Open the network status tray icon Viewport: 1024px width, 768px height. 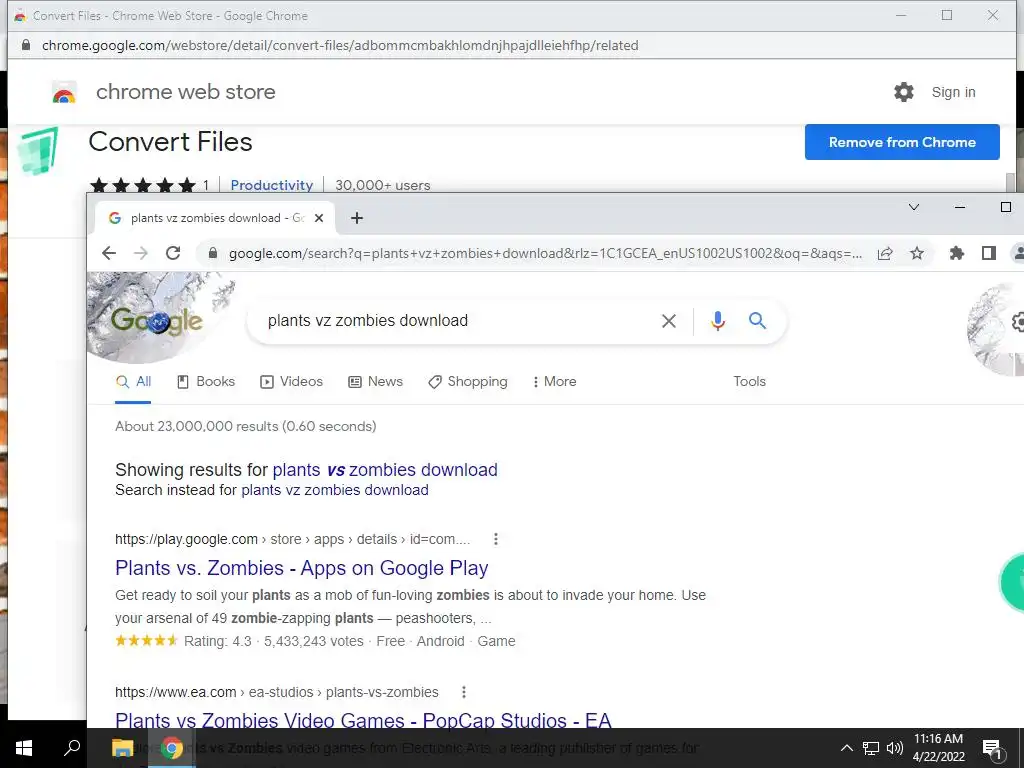click(x=871, y=748)
